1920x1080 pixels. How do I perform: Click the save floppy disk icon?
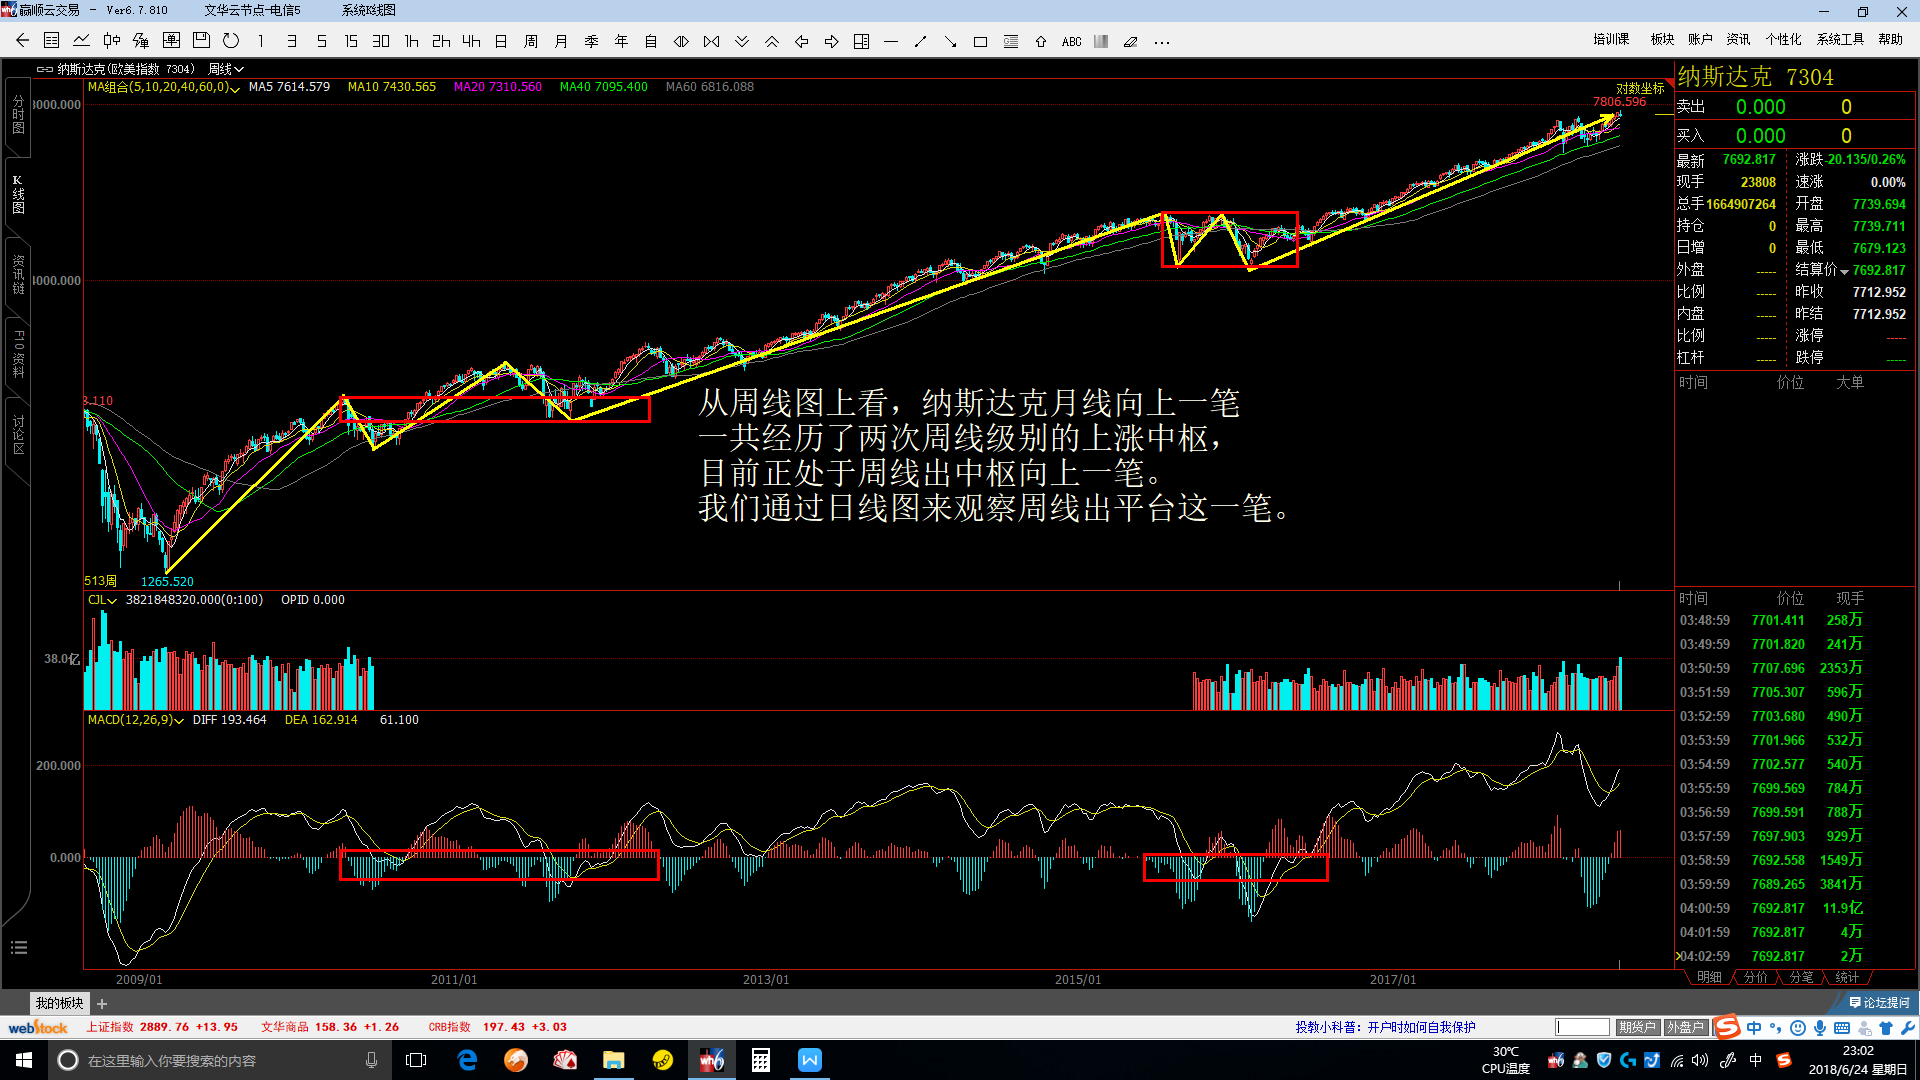click(201, 41)
